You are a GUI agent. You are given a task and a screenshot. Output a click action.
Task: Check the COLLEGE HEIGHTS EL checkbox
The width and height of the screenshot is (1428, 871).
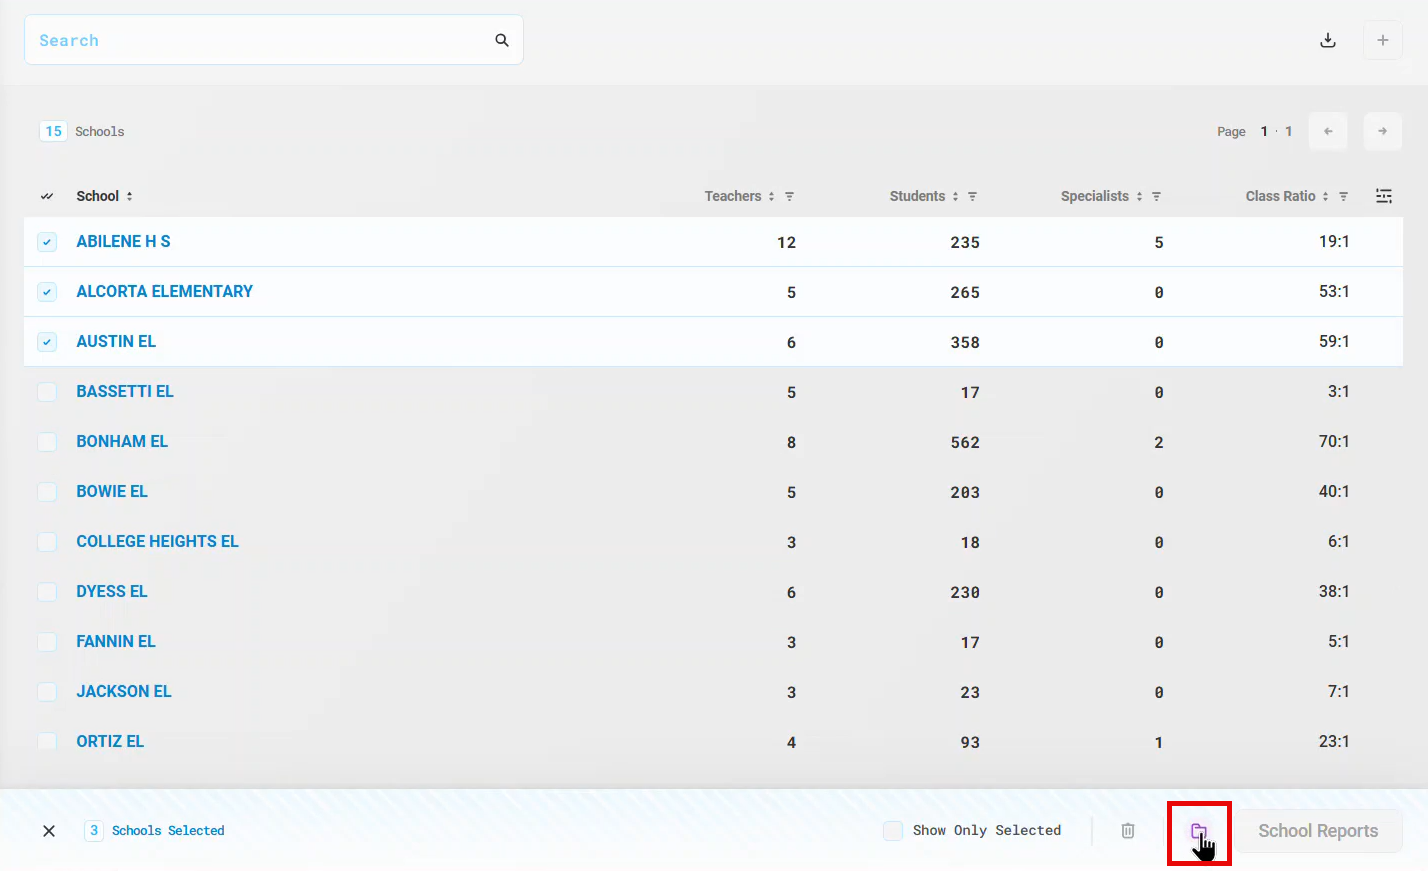point(47,542)
